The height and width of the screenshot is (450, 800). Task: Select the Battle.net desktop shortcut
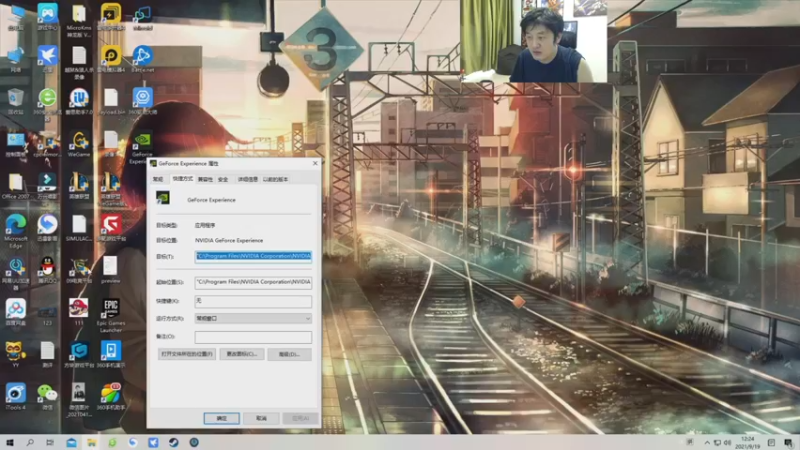[x=142, y=59]
